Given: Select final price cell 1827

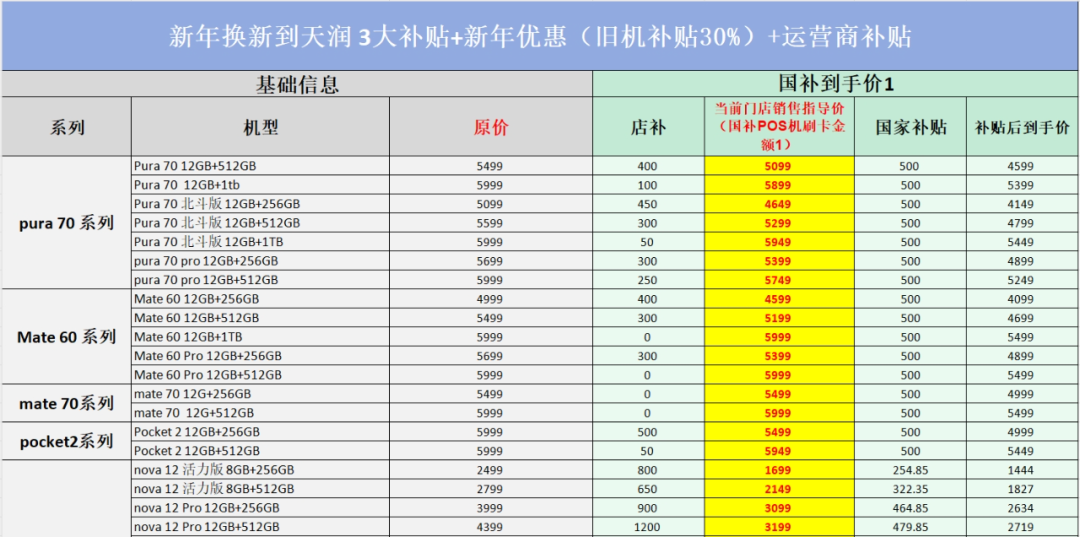Looking at the screenshot, I should (1023, 489).
